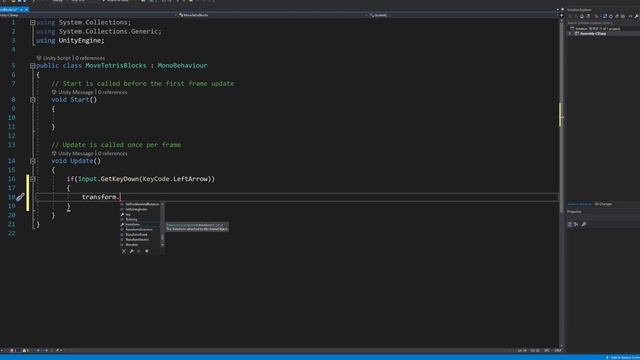Click the Unity Script CodeLens icon above the class
Viewport: 640px width, 360px height.
click(x=39, y=58)
